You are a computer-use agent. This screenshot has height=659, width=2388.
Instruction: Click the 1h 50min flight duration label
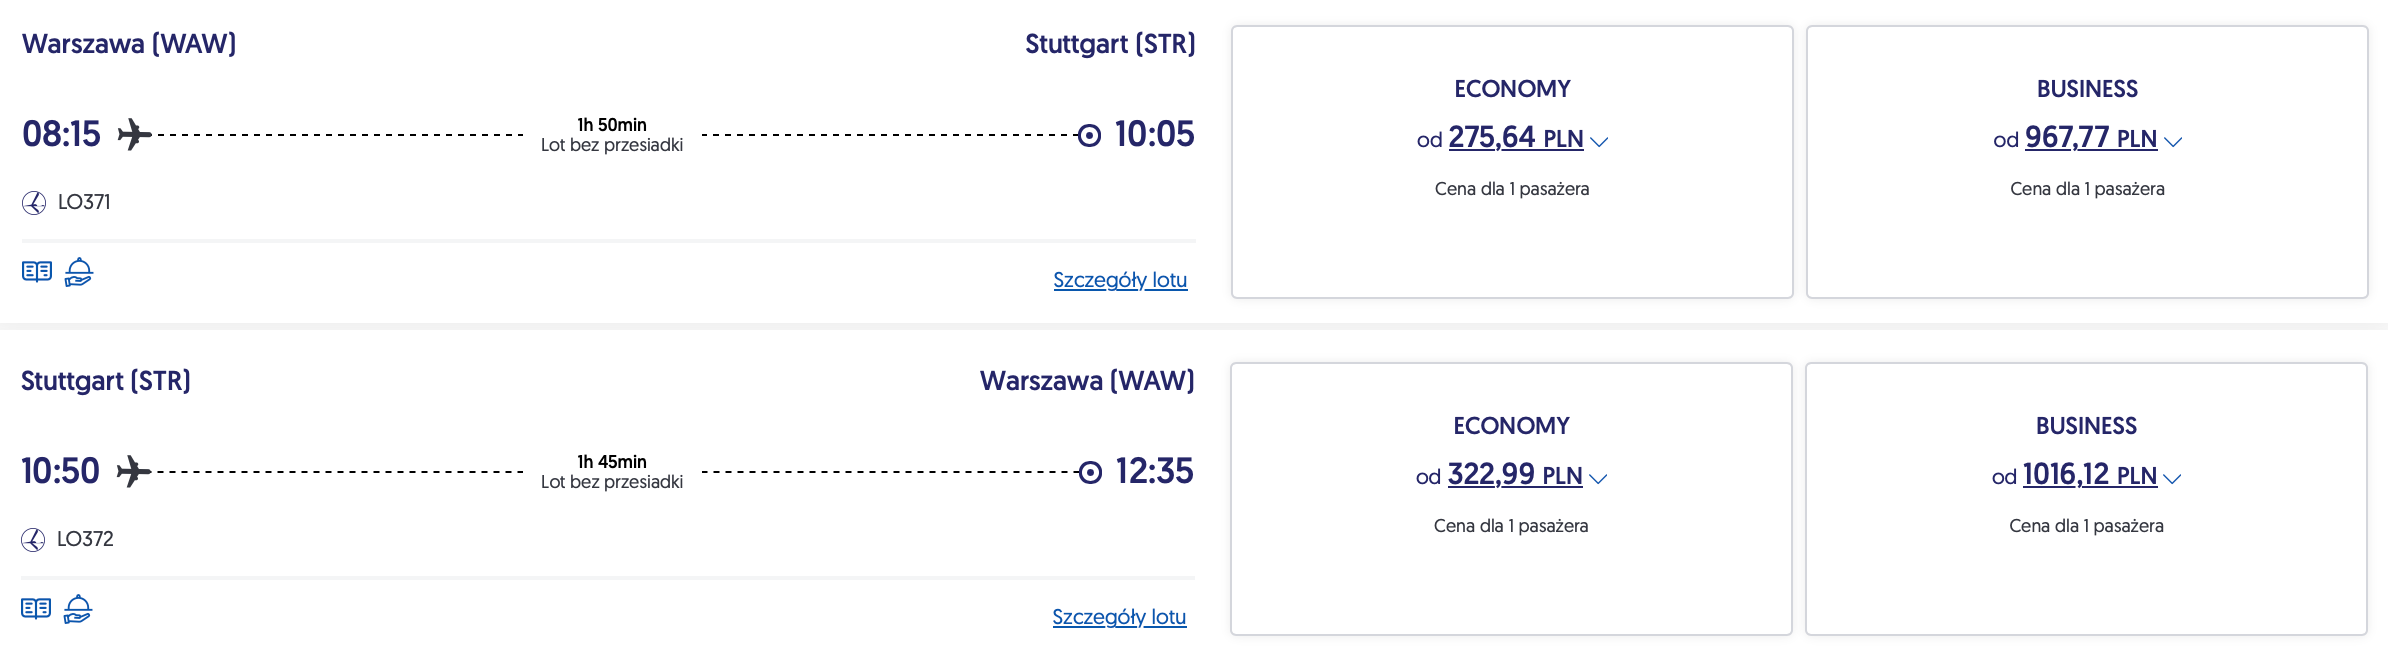pos(612,125)
